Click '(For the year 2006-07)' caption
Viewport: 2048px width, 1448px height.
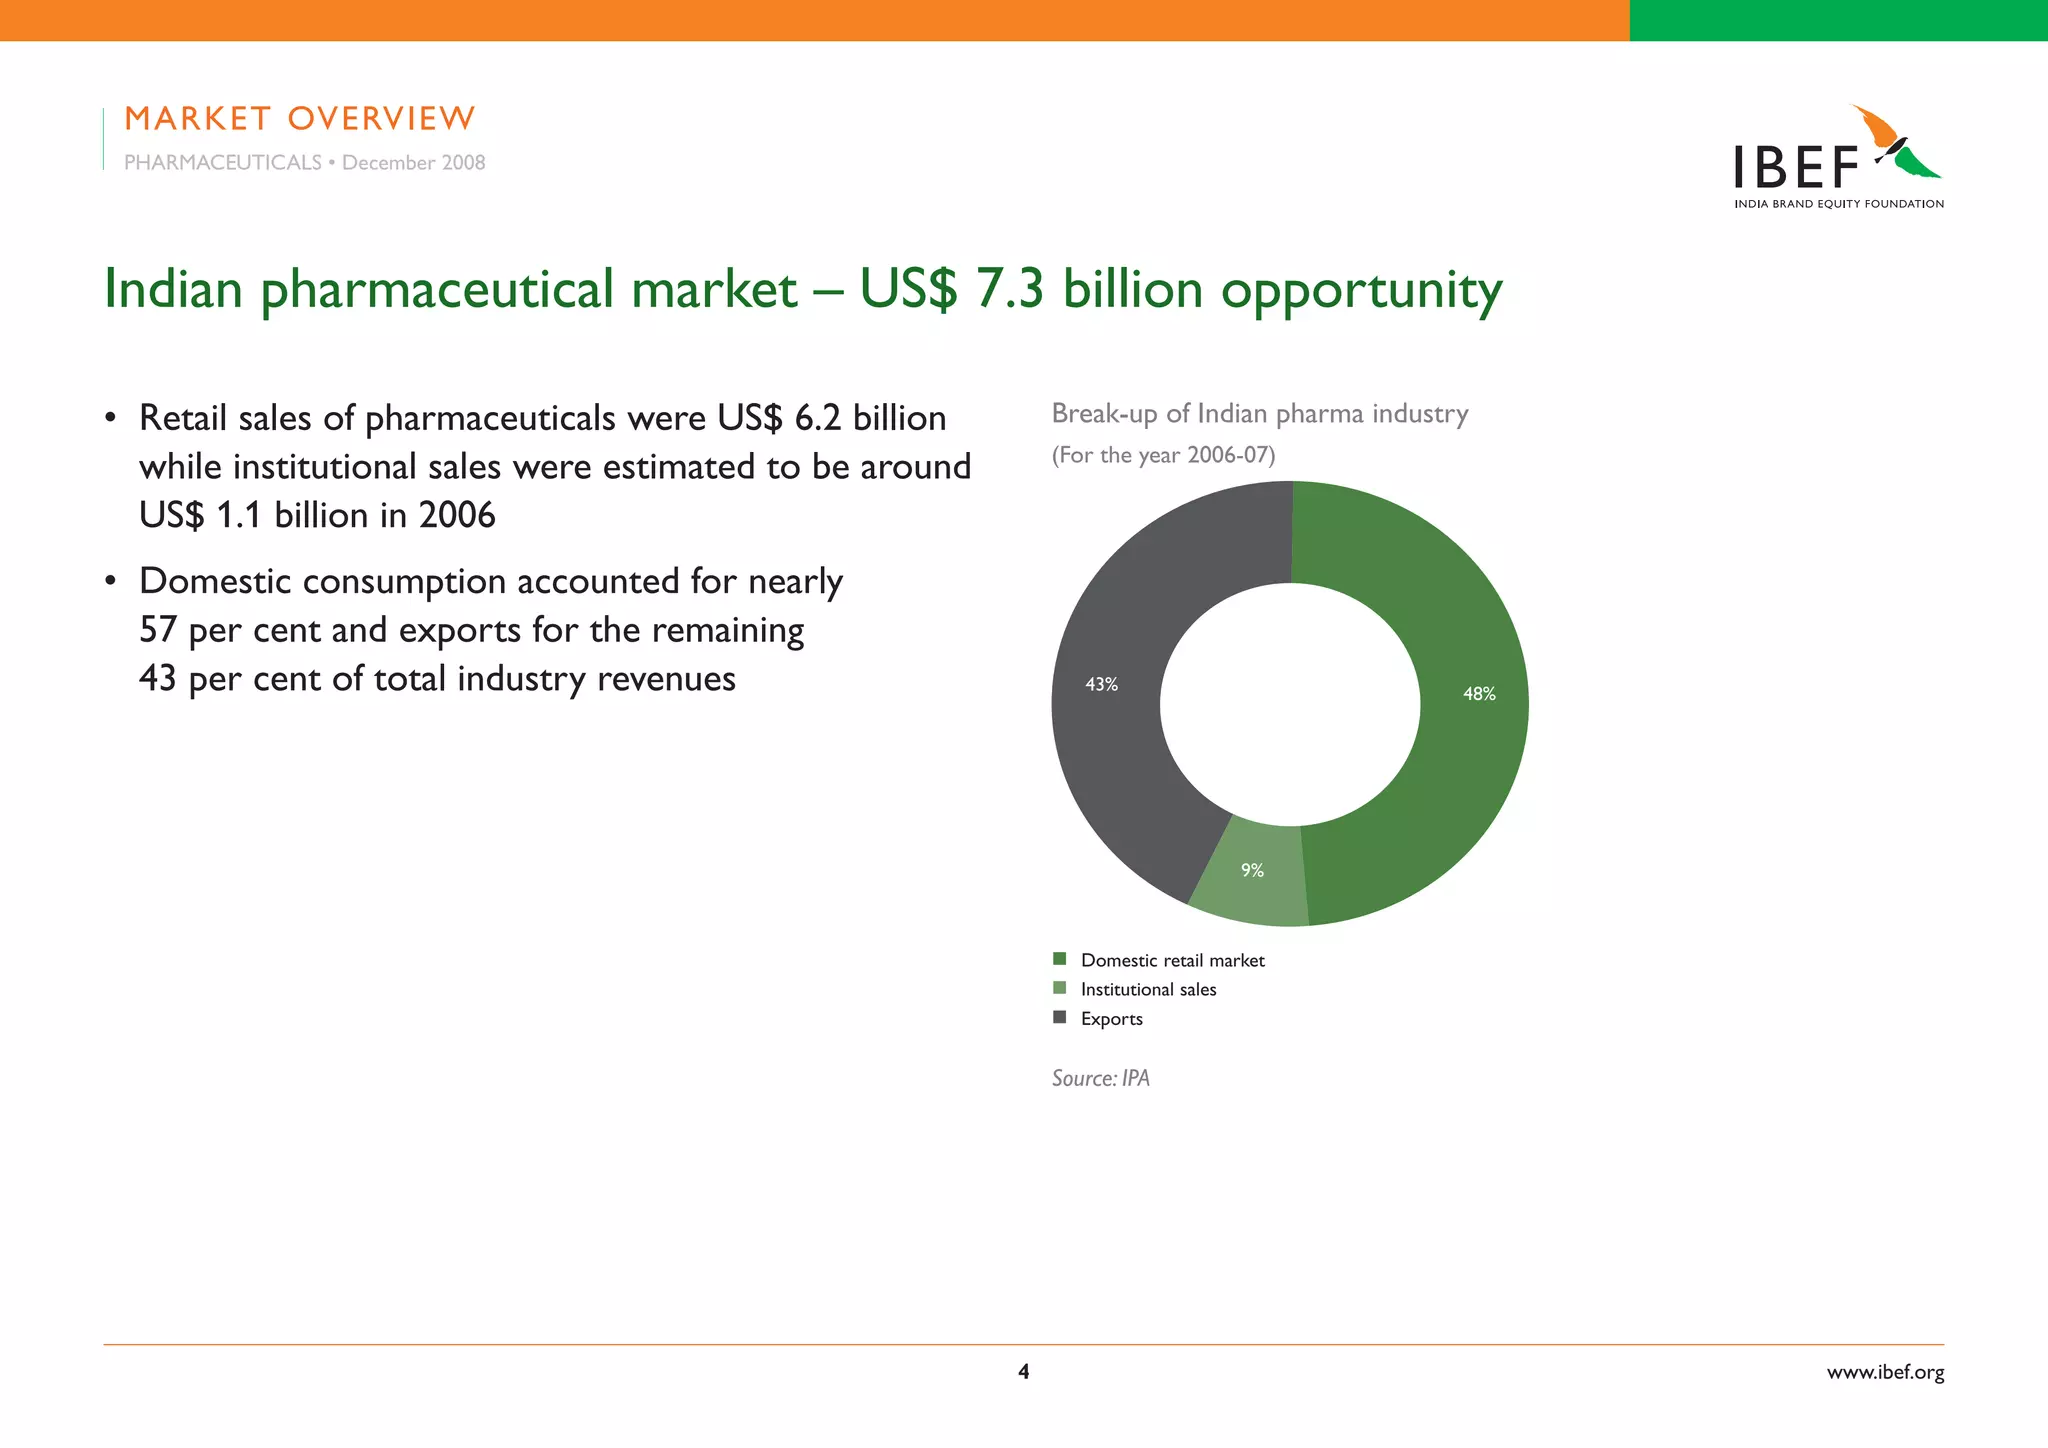pos(1163,455)
